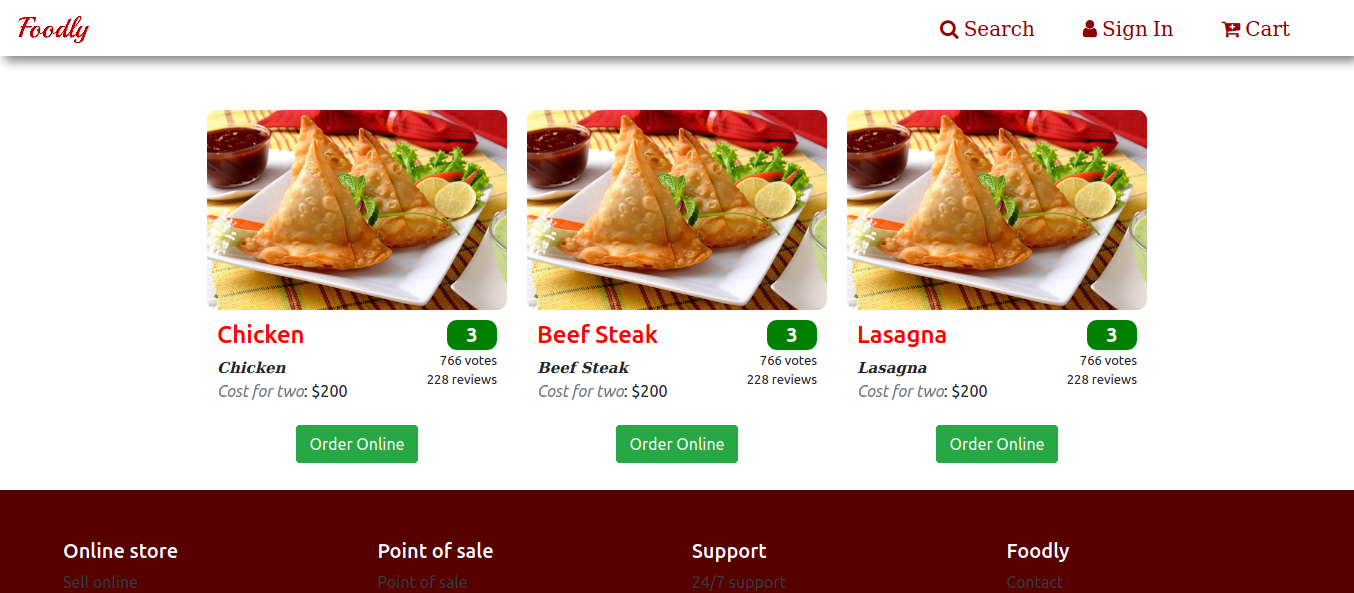Order Lasagna online
This screenshot has height=593, width=1354.
[997, 444]
